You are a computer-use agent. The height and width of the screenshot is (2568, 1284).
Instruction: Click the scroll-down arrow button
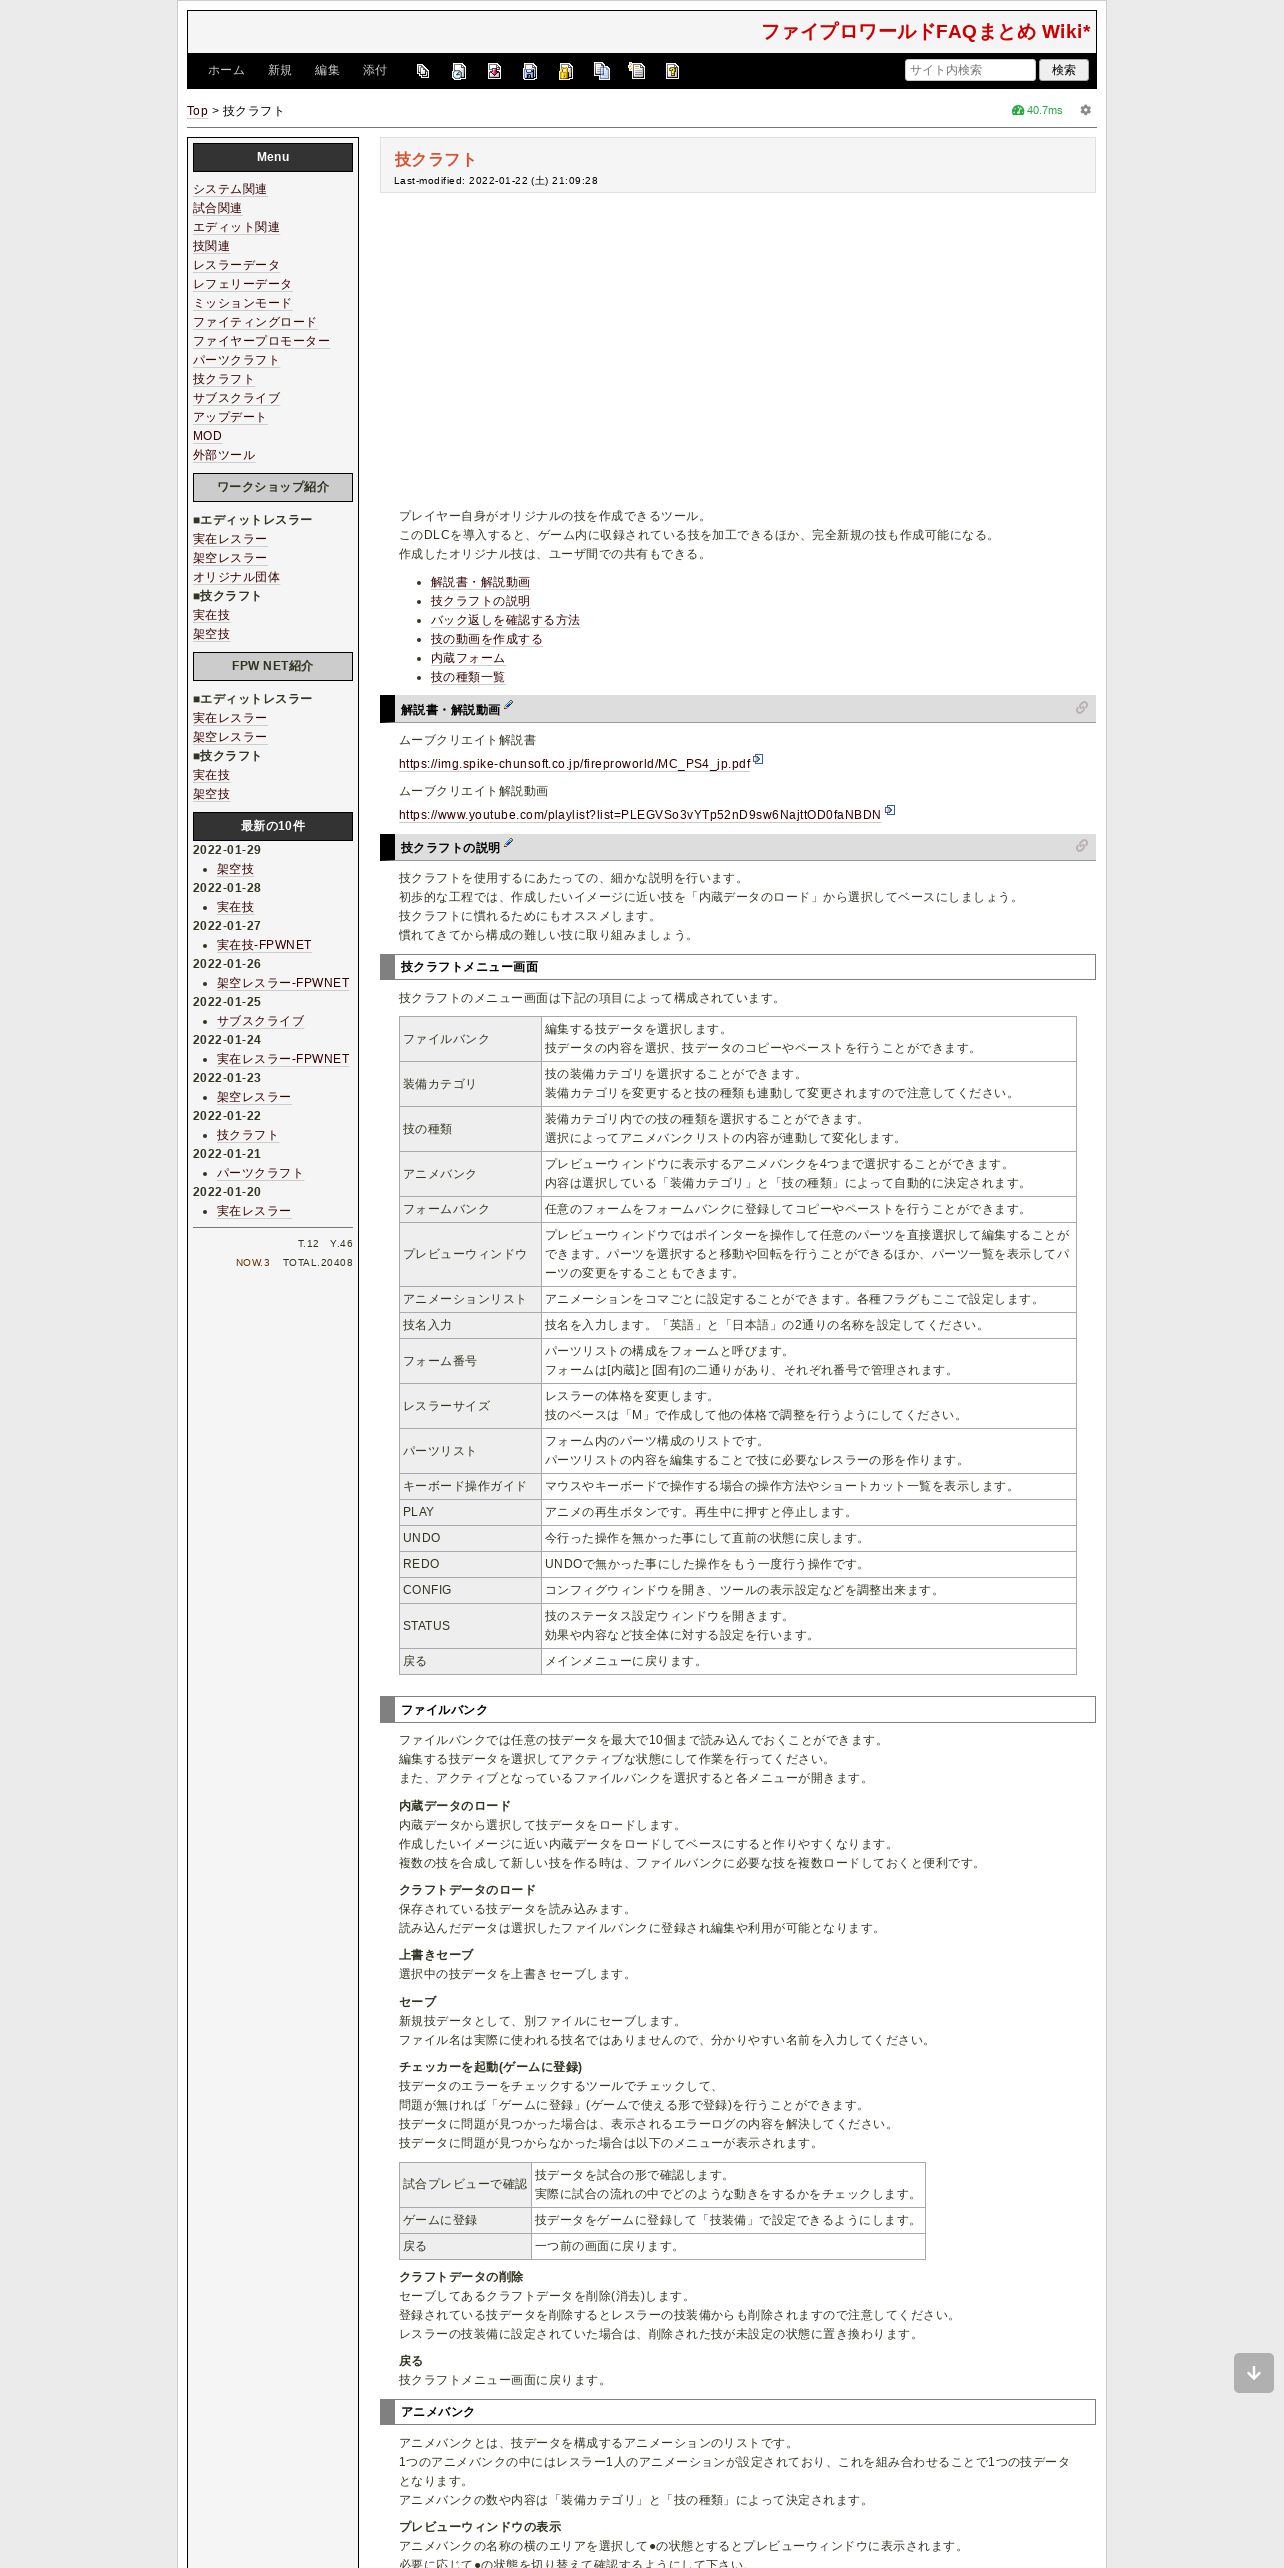(x=1254, y=2373)
